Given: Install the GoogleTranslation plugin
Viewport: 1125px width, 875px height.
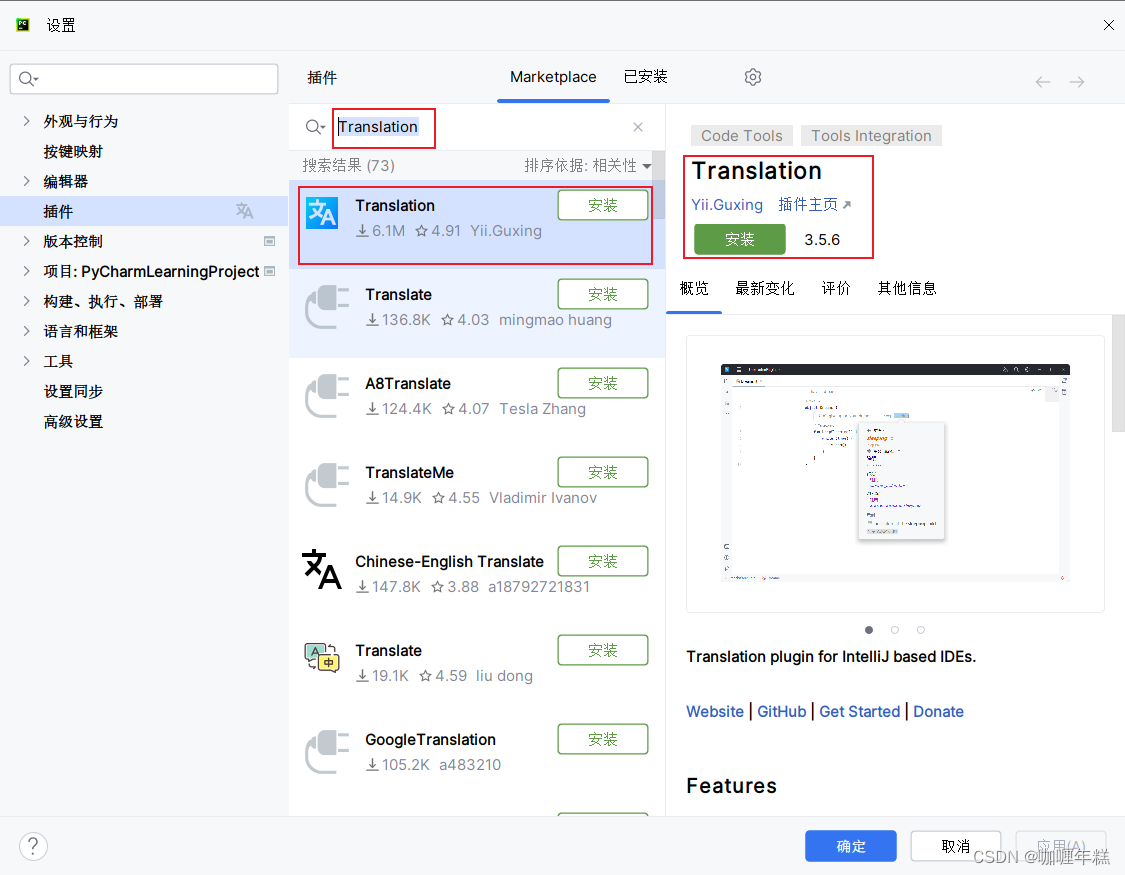Looking at the screenshot, I should click(603, 739).
